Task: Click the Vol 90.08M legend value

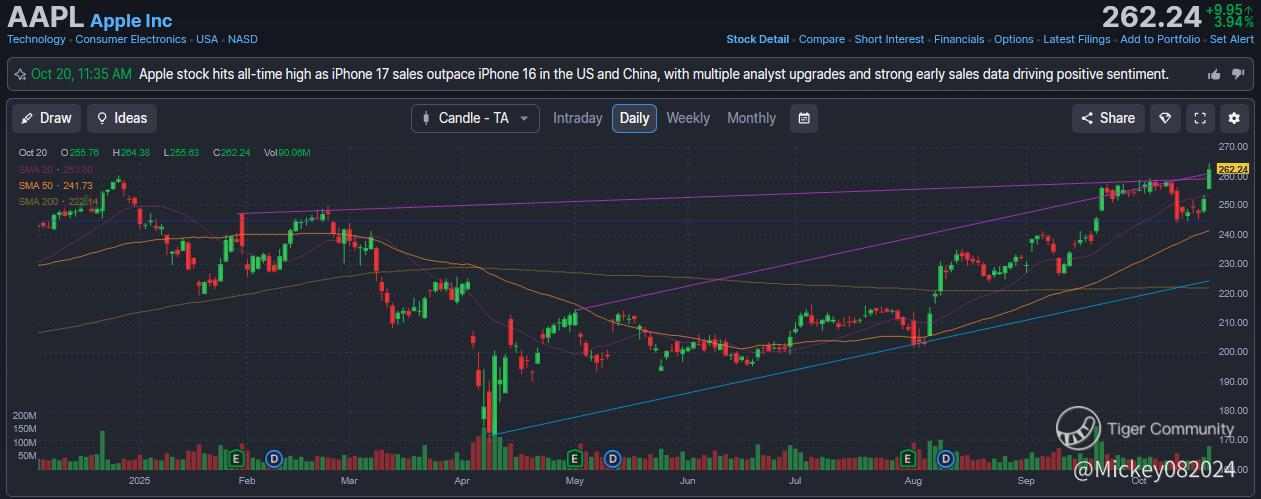Action: pos(287,153)
